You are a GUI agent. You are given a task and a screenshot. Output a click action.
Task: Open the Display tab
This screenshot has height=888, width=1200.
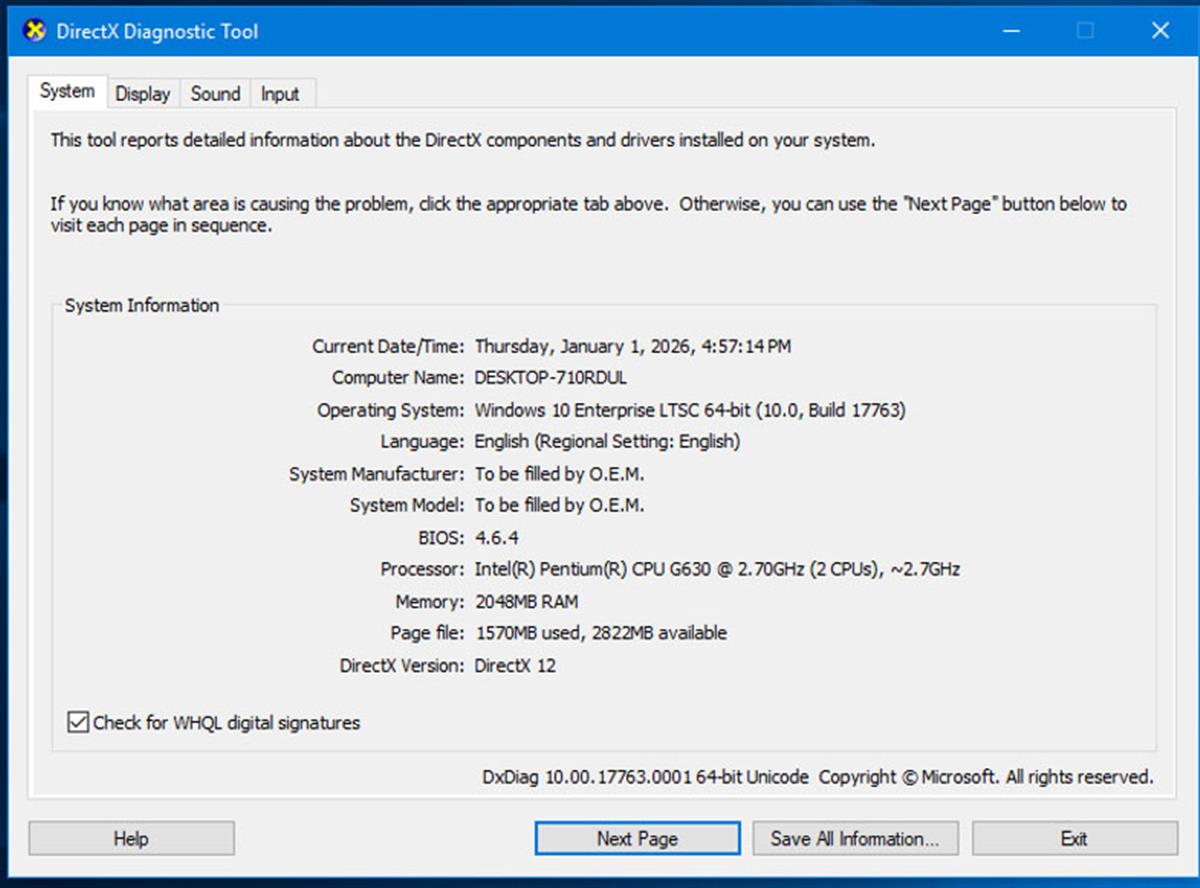click(143, 94)
